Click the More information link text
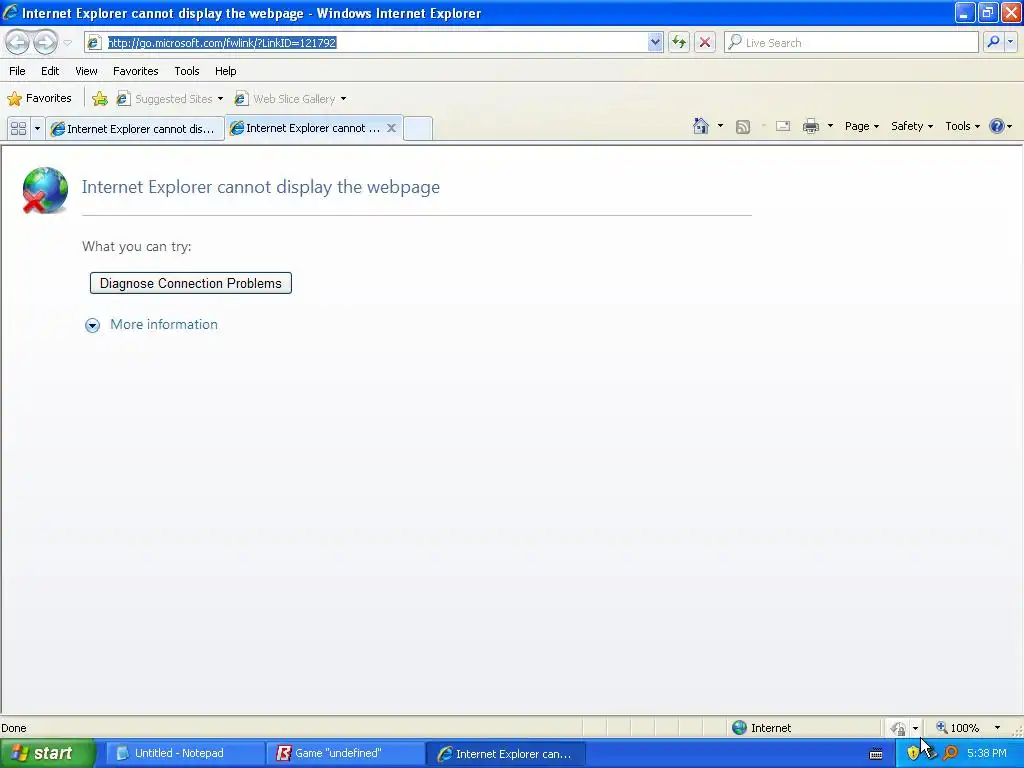 [x=164, y=325]
